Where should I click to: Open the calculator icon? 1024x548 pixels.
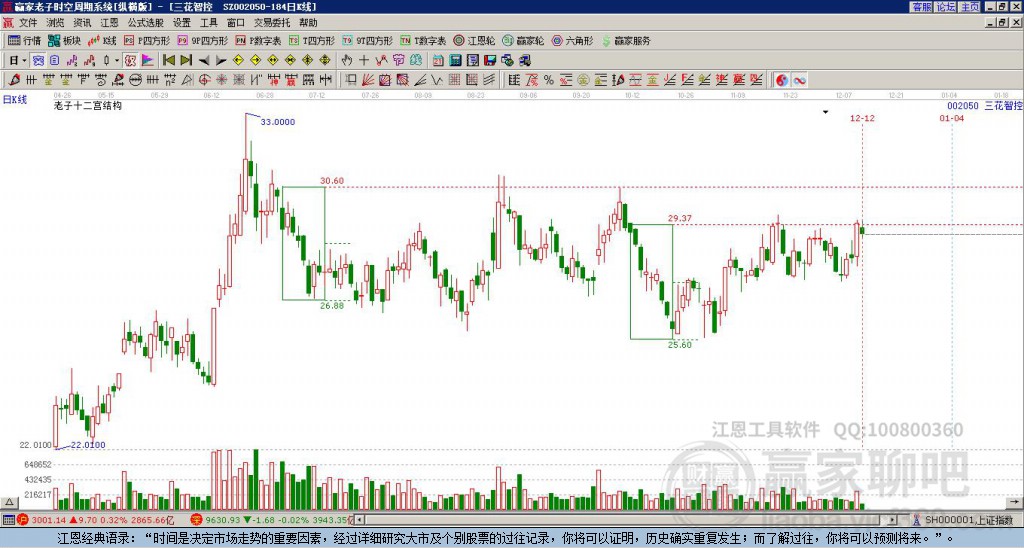click(x=456, y=61)
